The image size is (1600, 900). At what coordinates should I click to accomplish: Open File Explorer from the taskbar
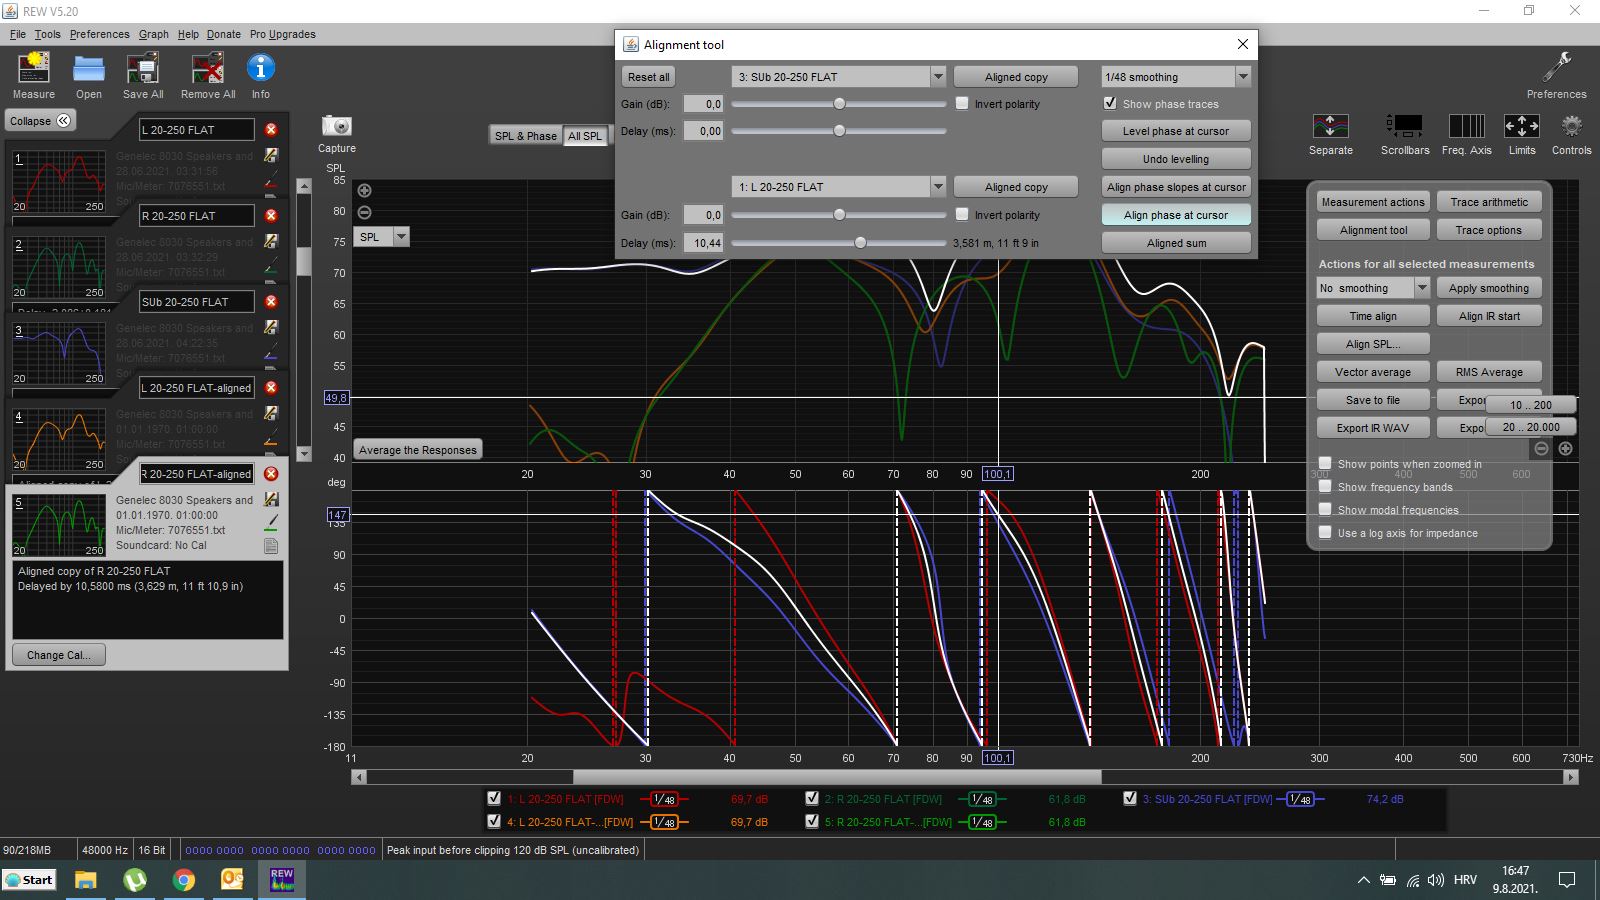coord(86,880)
